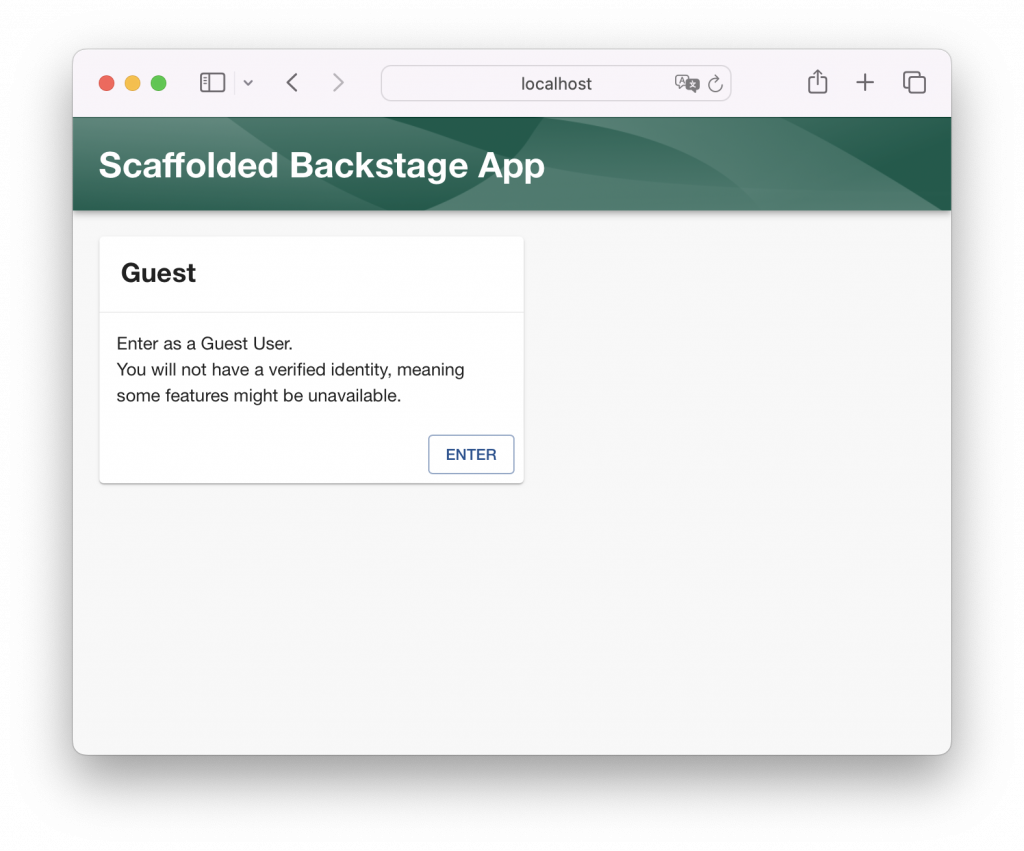The image size is (1024, 851).
Task: Close the Safari window with red button
Action: coord(106,83)
